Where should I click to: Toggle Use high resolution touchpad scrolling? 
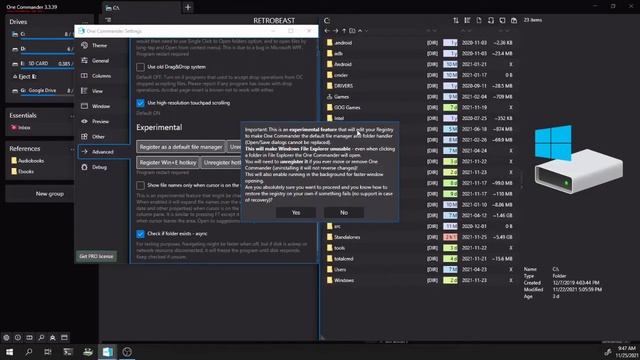pyautogui.click(x=140, y=103)
